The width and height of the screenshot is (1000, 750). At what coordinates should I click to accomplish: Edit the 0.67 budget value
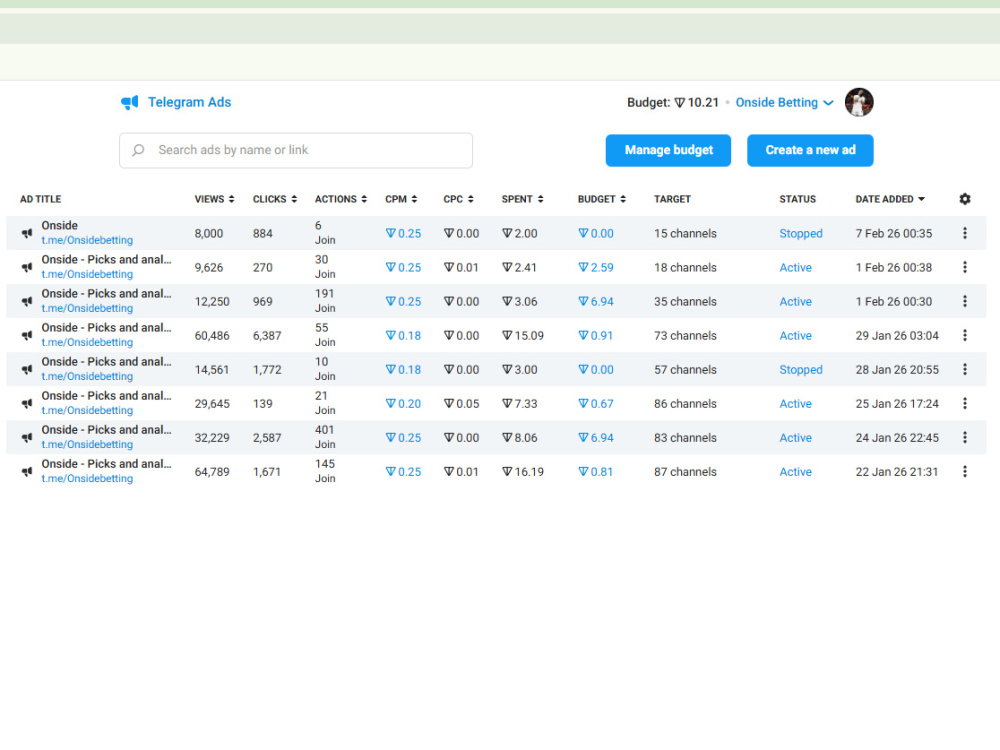(596, 404)
